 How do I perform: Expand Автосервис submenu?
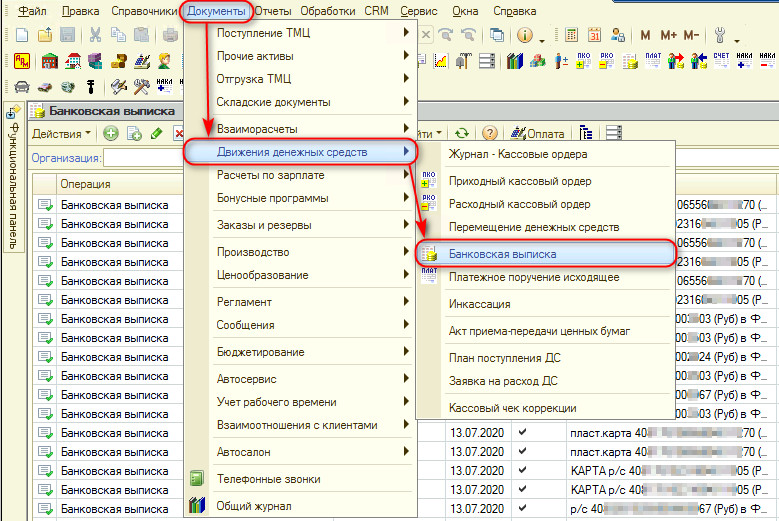pos(300,379)
